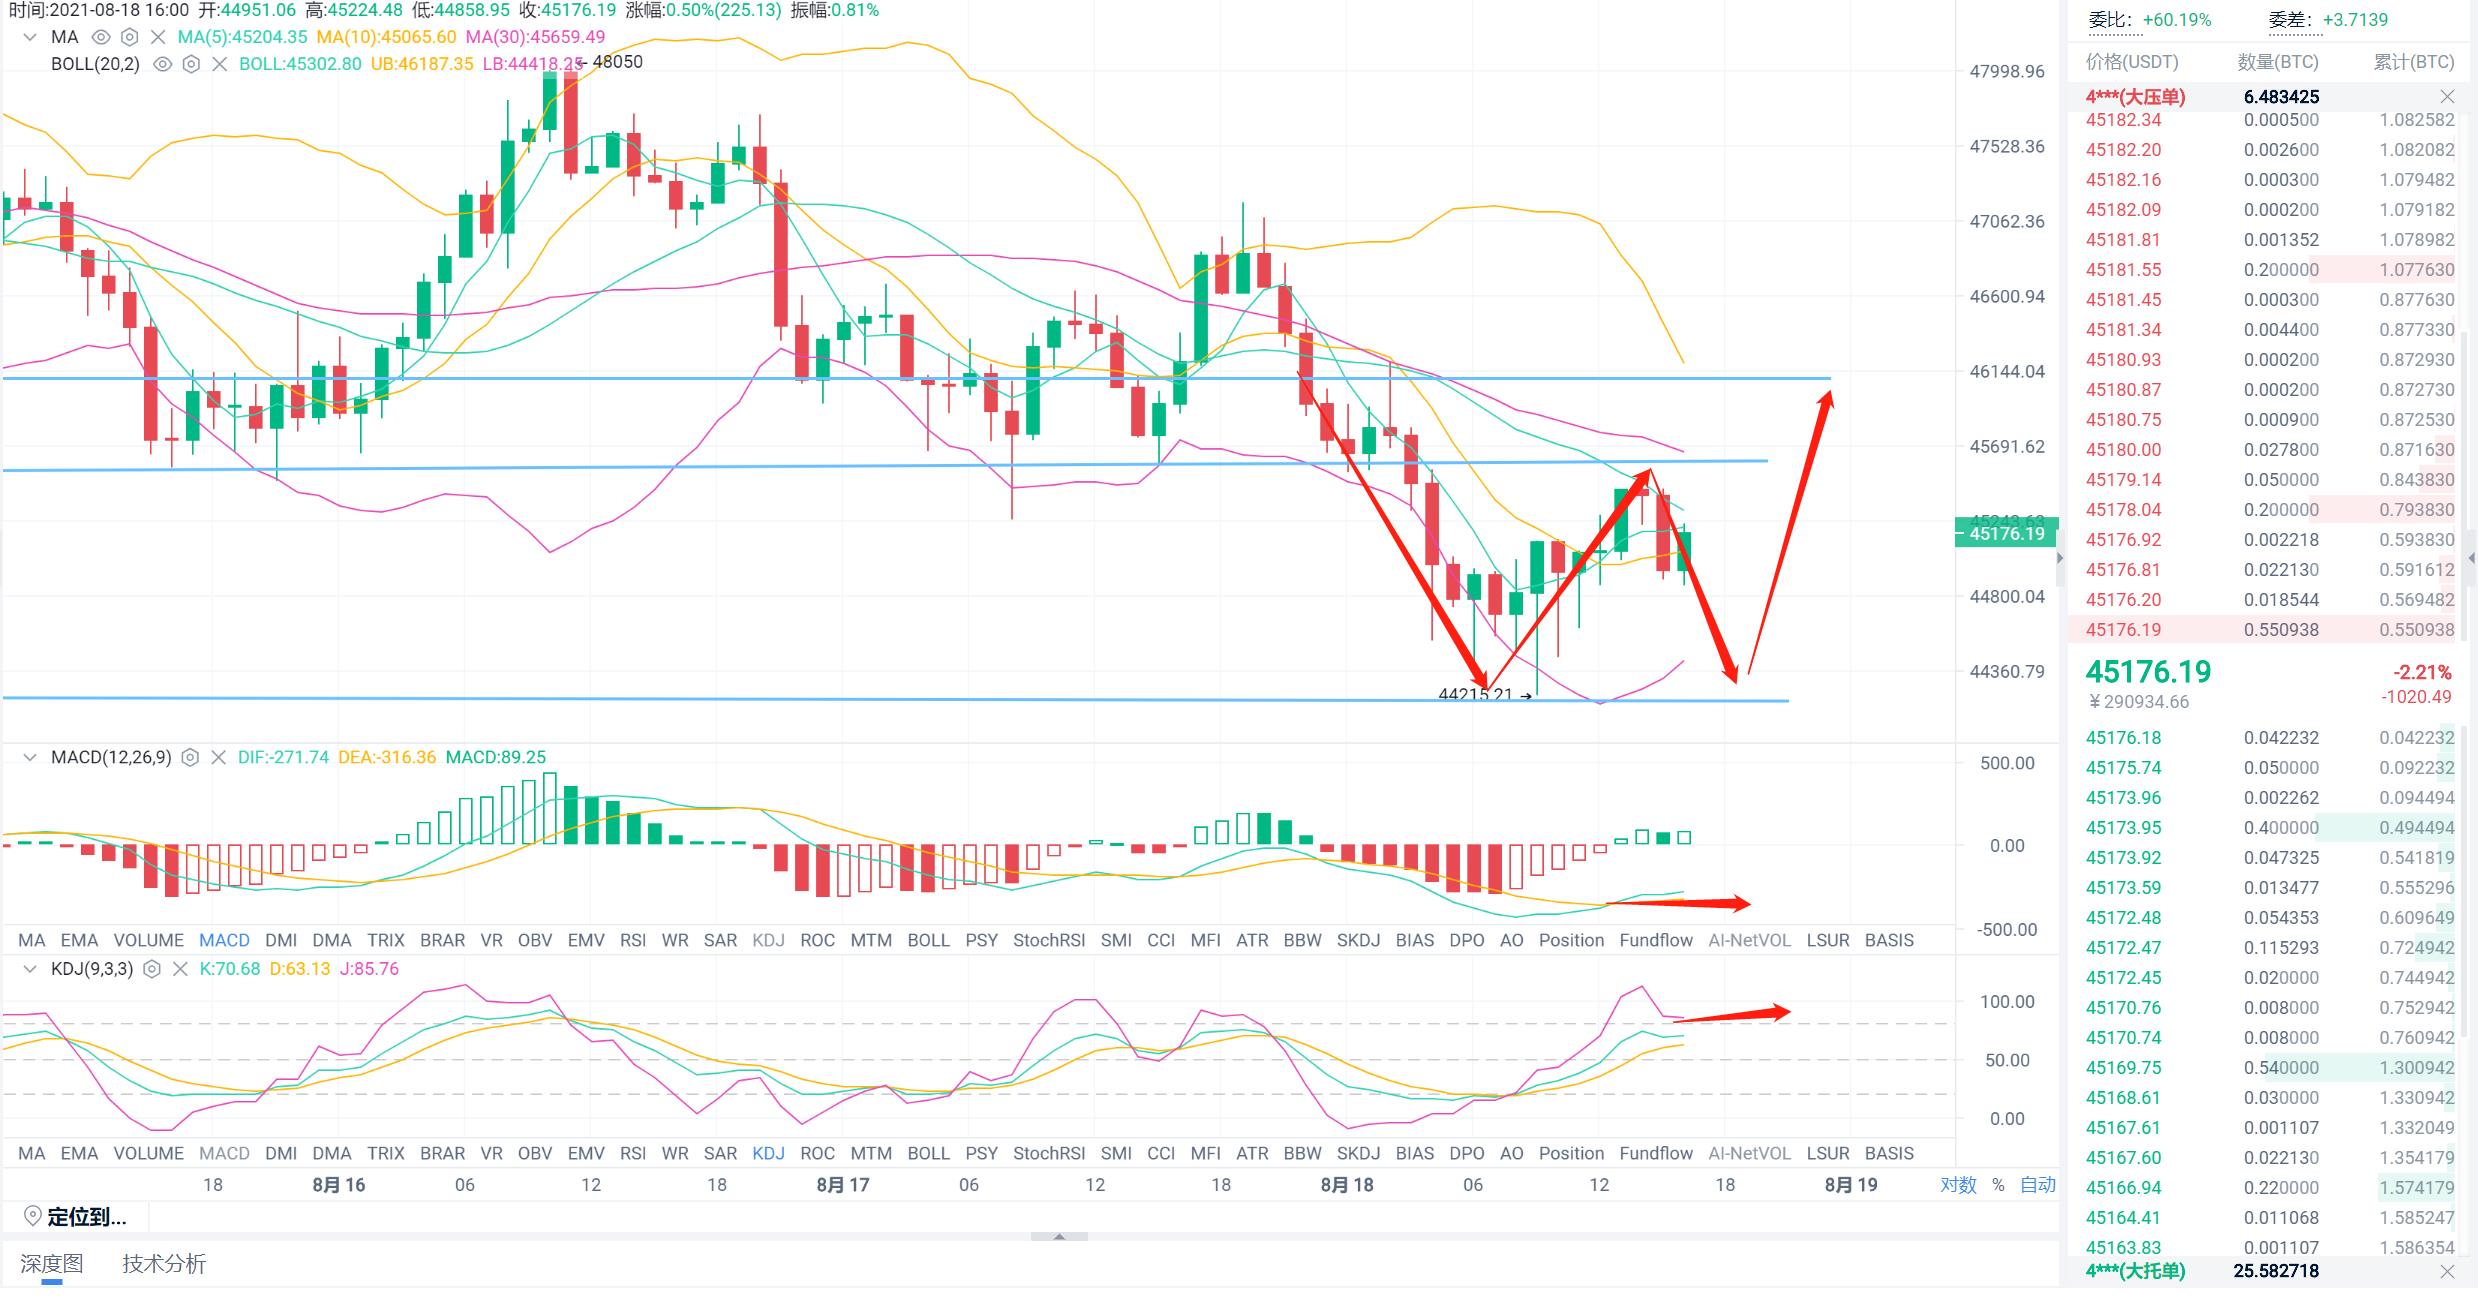Open MA indicator settings hexagon icon

coord(129,37)
